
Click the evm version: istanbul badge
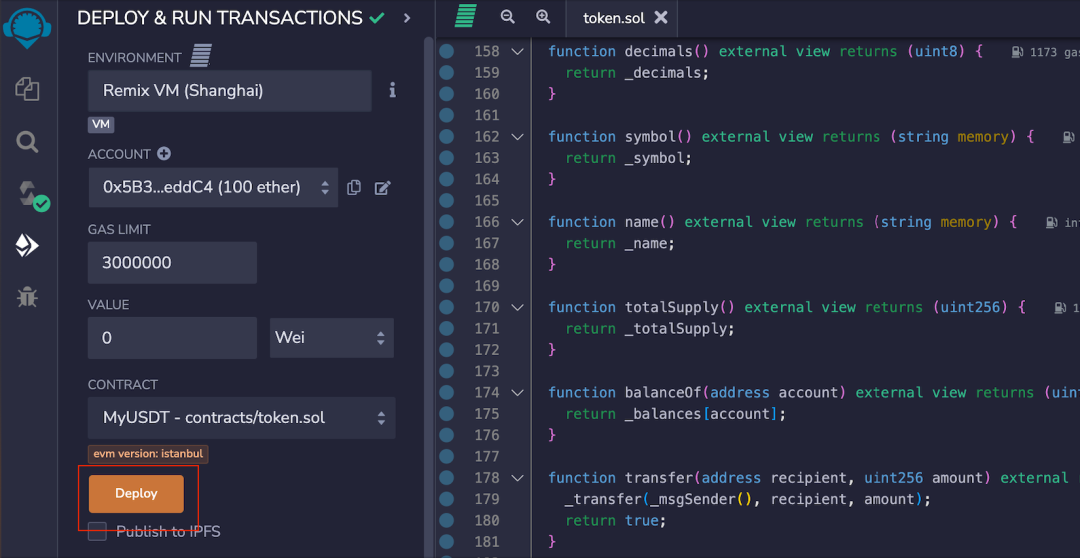pyautogui.click(x=148, y=454)
